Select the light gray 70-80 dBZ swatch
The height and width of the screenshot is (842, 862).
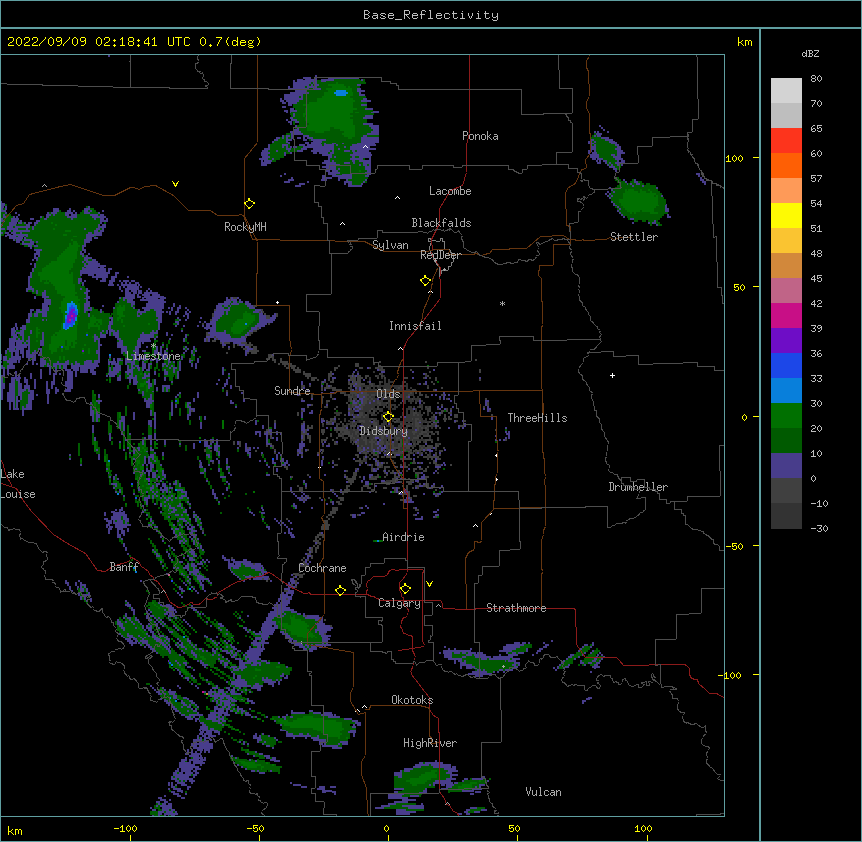click(x=786, y=91)
